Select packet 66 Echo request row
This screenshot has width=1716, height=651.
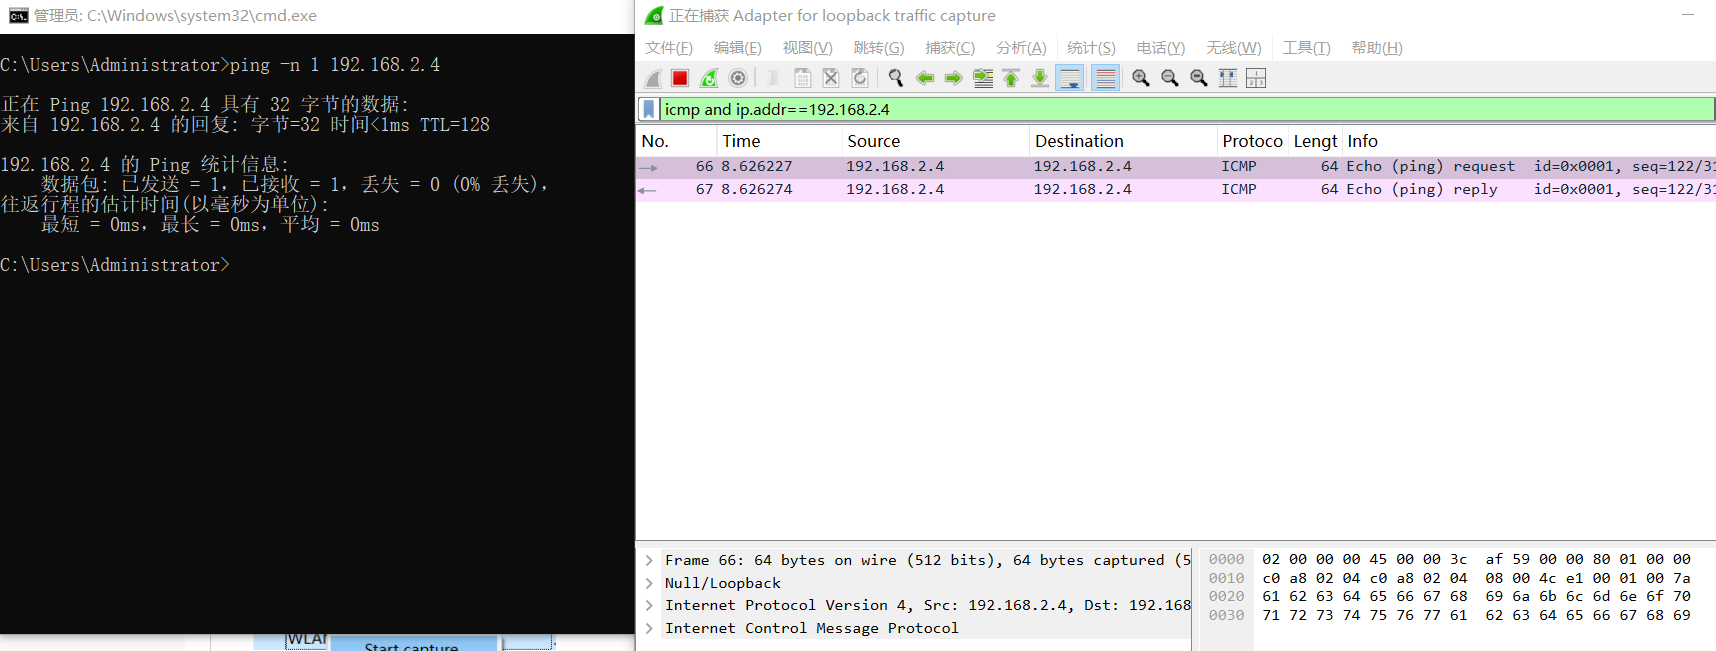click(x=1176, y=167)
